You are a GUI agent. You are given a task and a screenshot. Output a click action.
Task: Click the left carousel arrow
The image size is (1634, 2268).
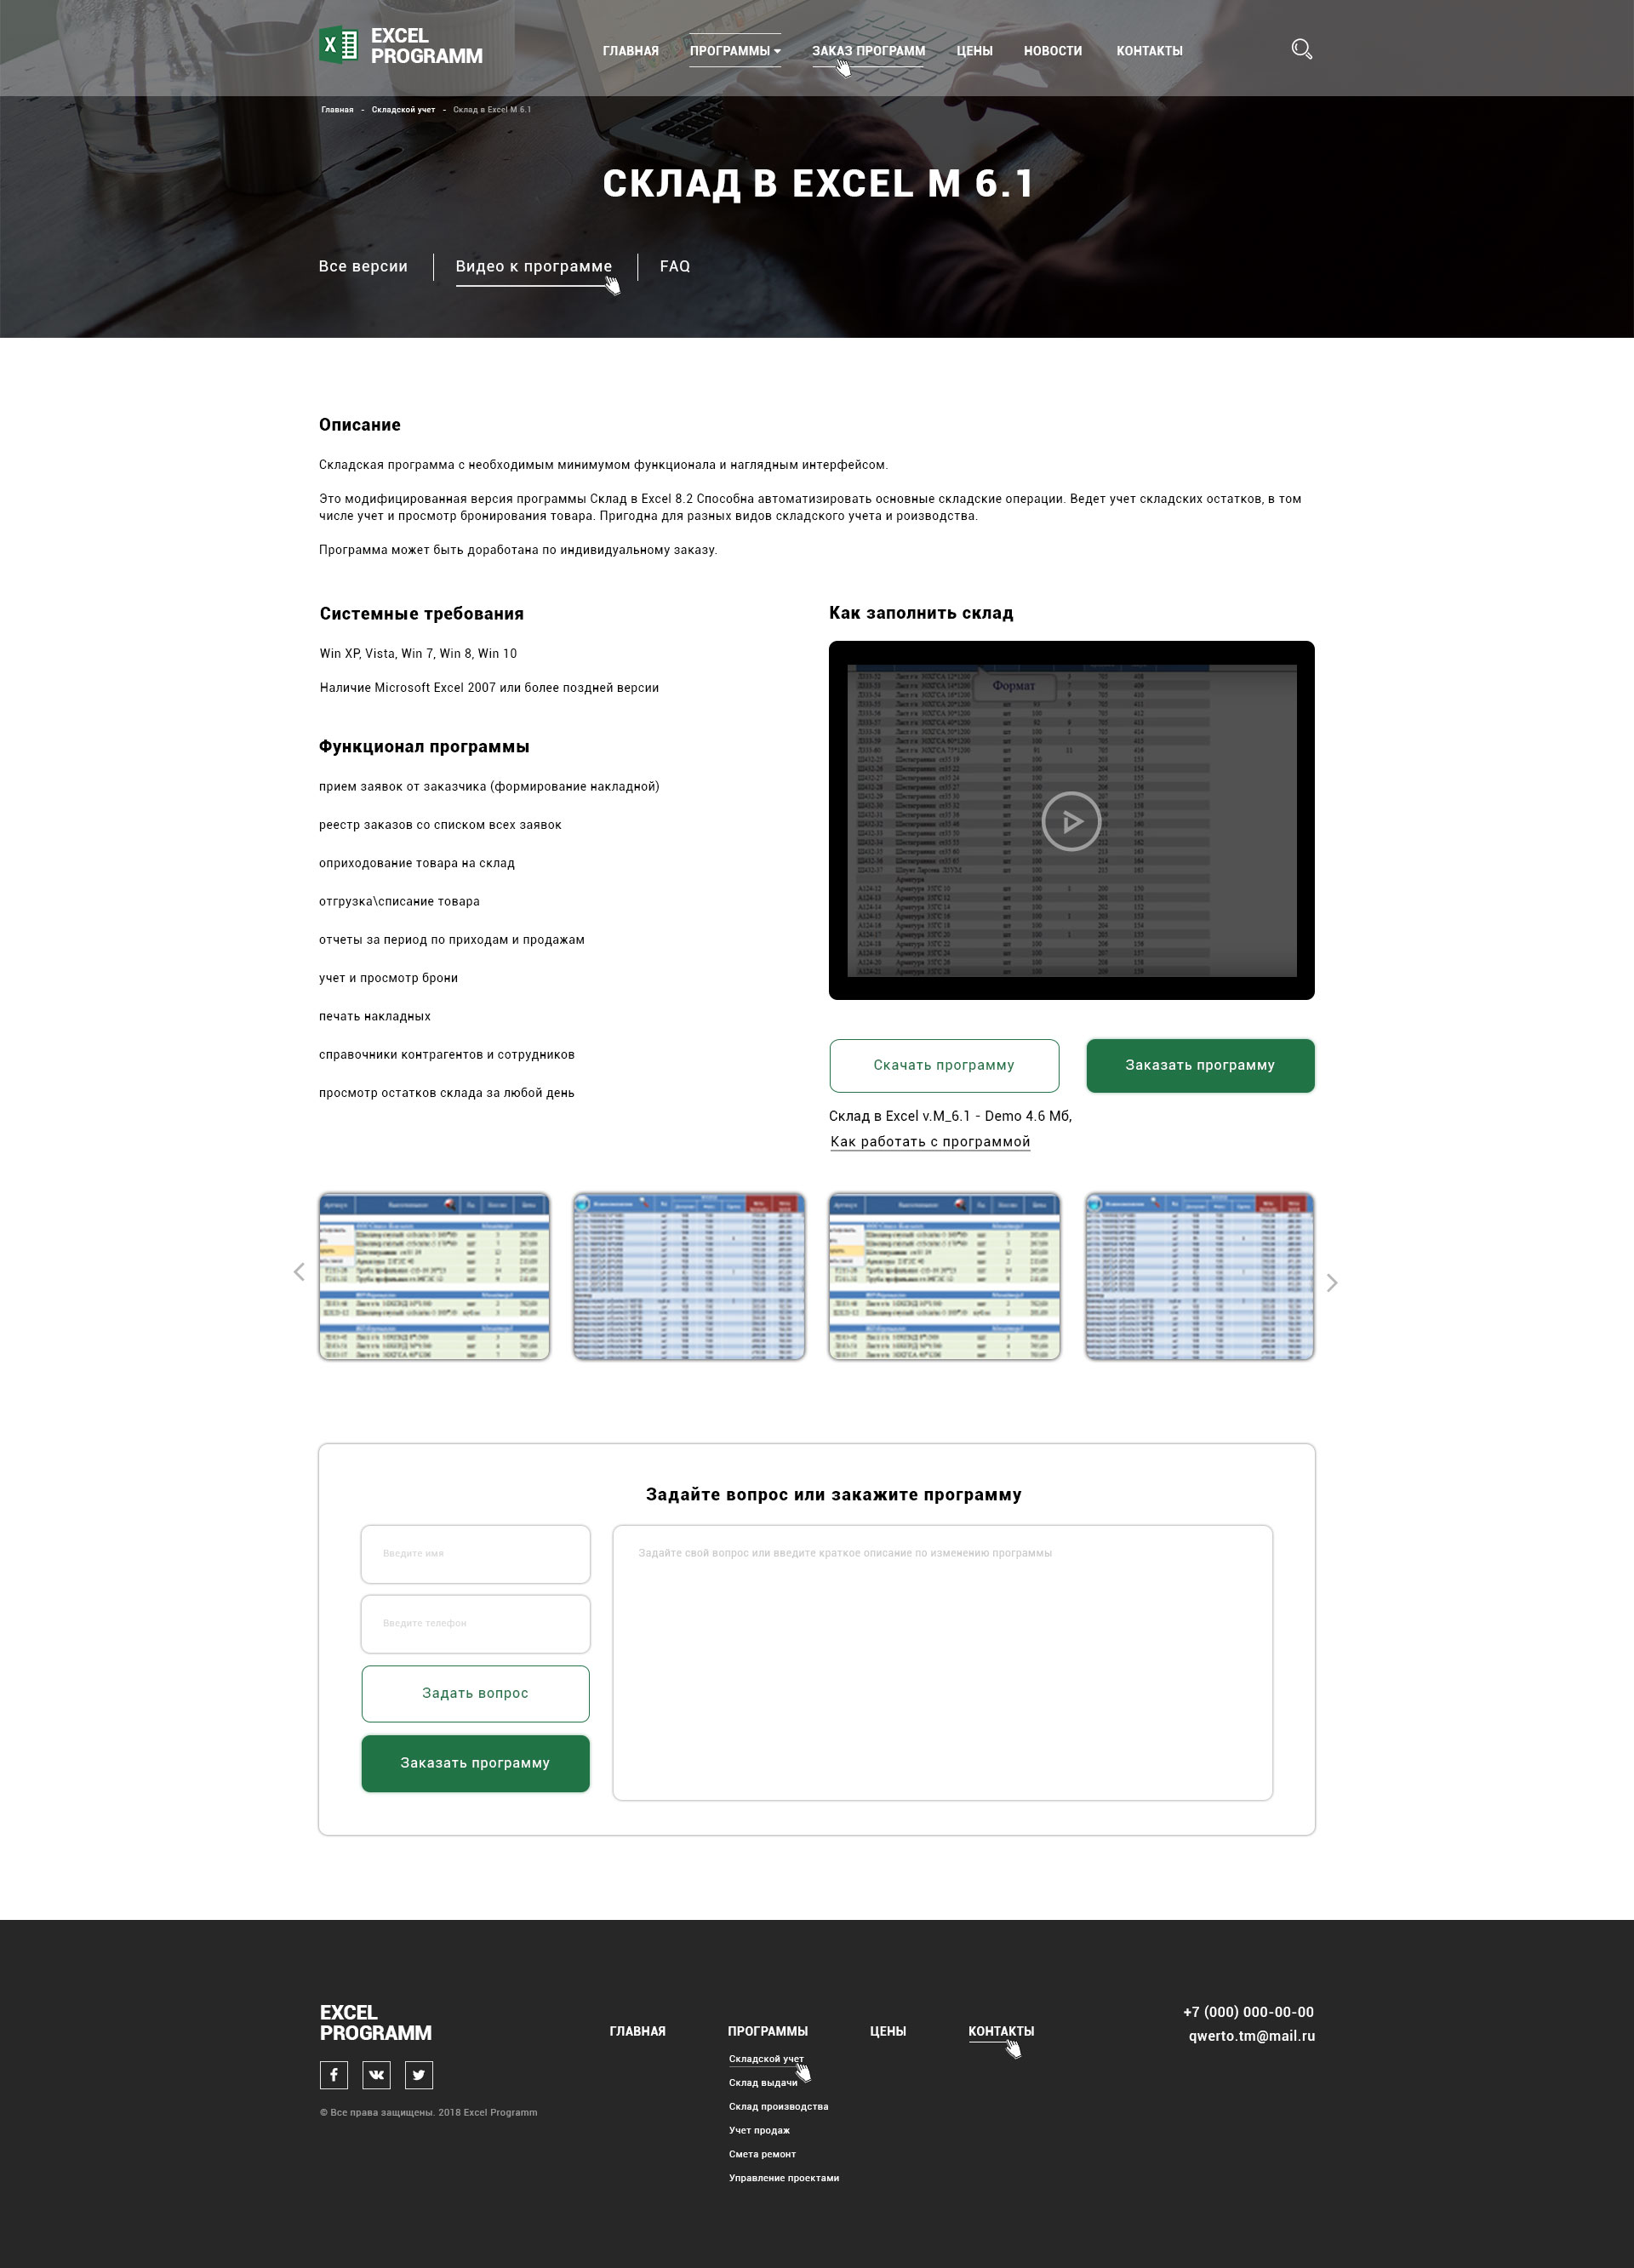coord(299,1272)
